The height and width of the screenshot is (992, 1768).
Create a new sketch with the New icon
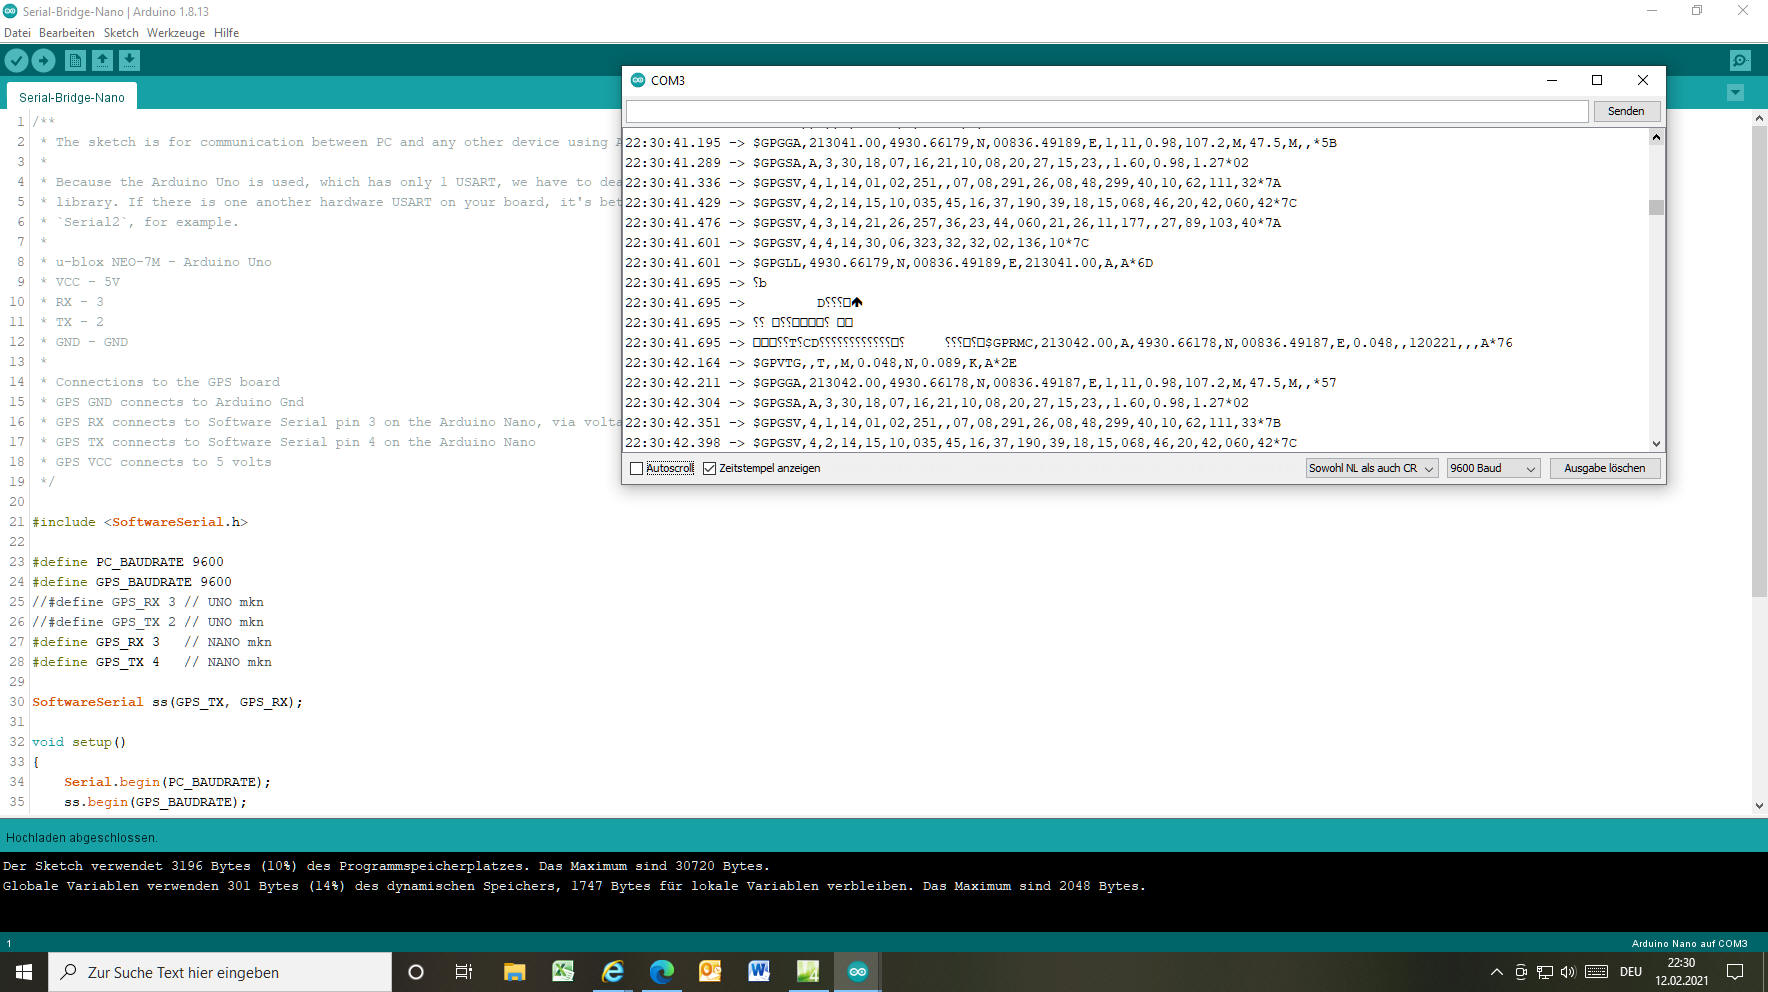pos(75,61)
